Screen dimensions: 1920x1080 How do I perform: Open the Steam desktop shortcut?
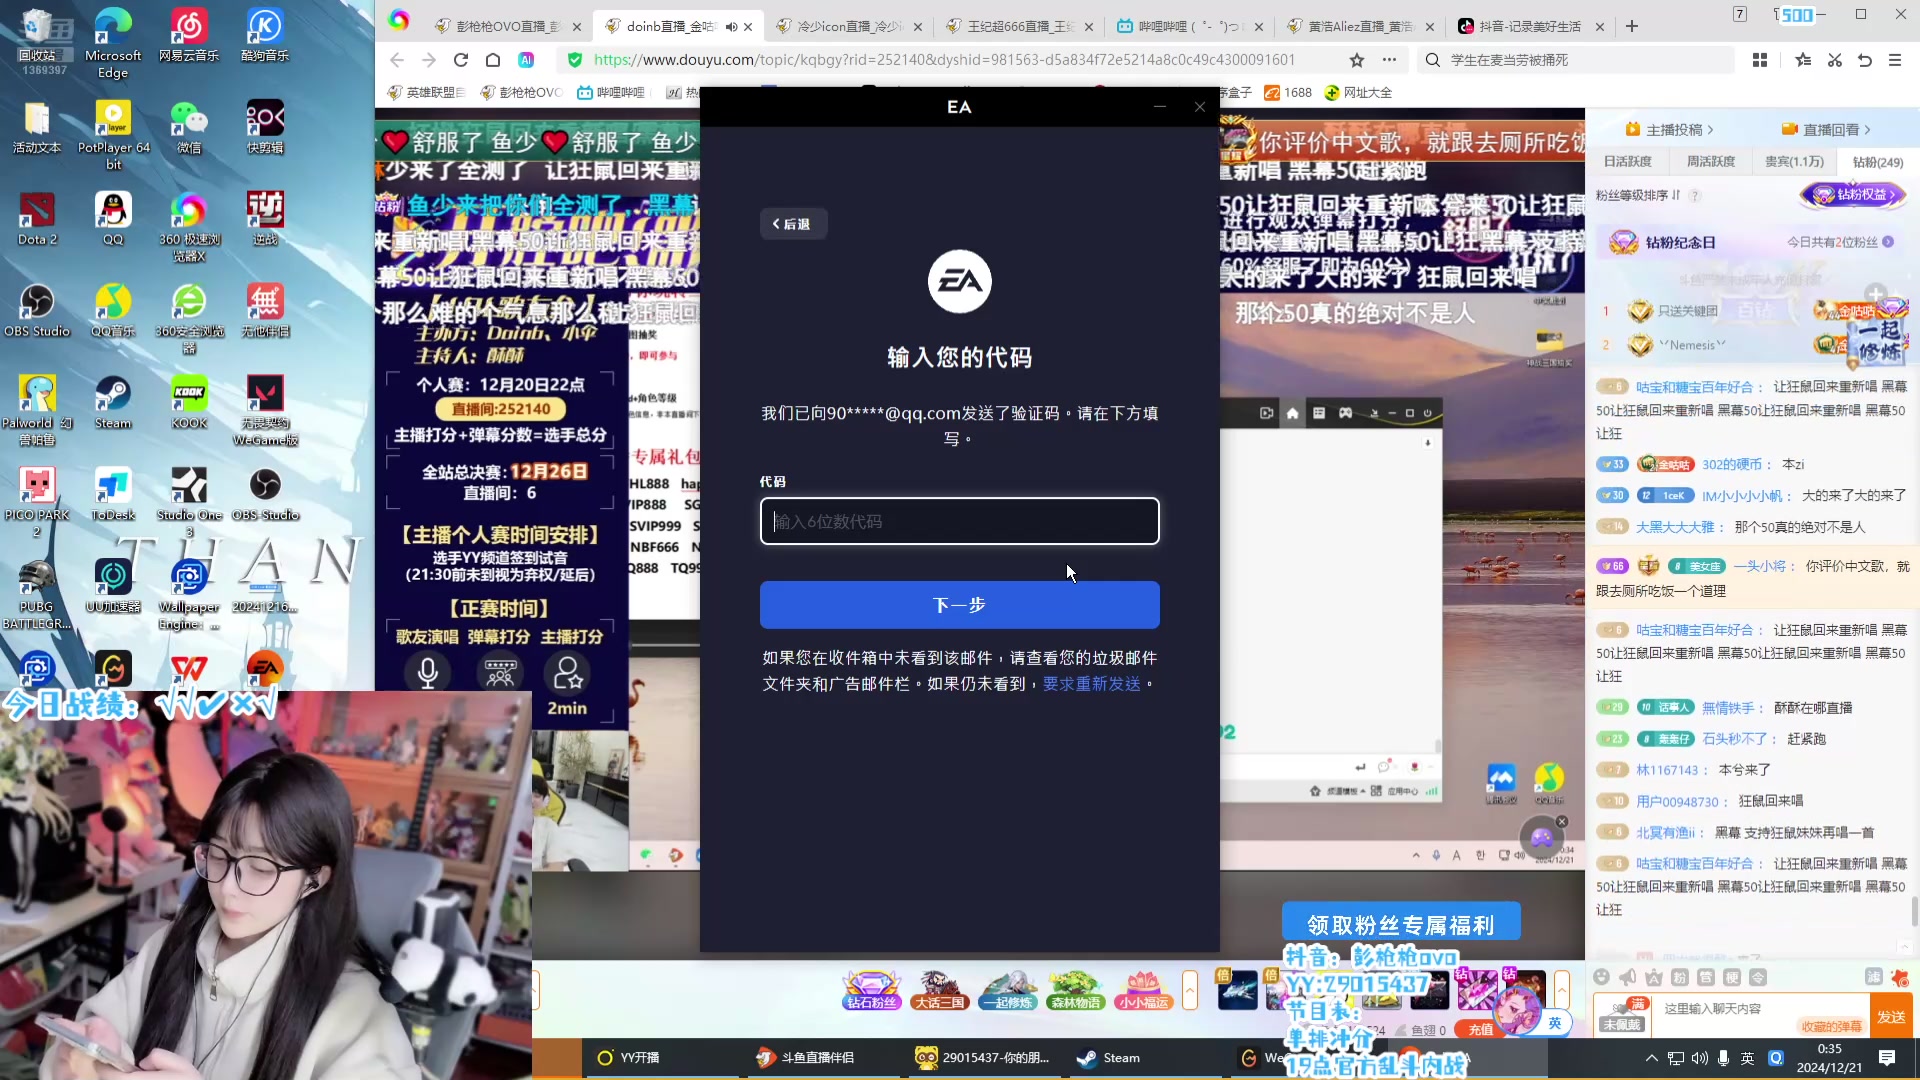coord(113,402)
